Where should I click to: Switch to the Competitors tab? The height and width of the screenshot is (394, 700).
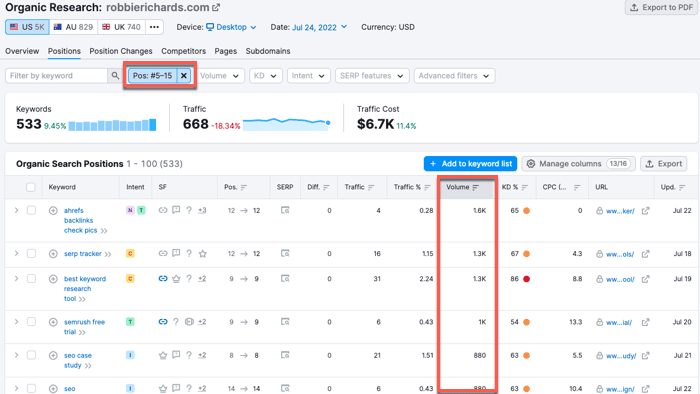183,51
